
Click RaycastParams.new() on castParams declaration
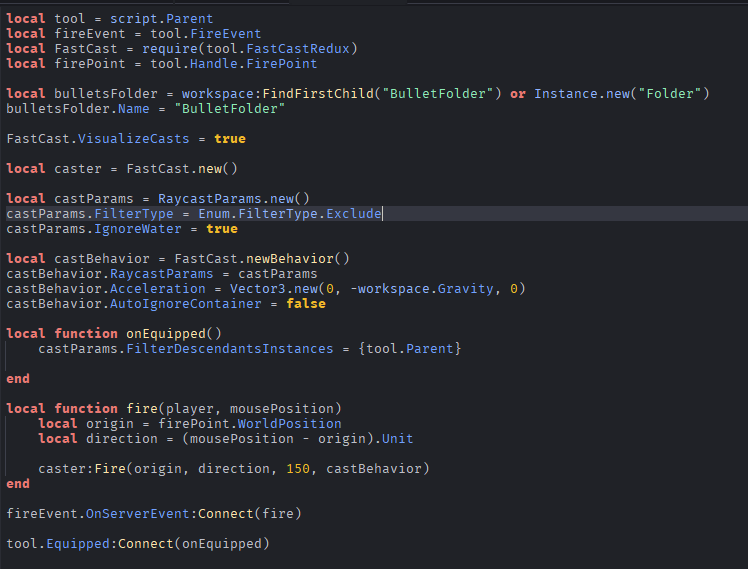pyautogui.click(x=234, y=199)
